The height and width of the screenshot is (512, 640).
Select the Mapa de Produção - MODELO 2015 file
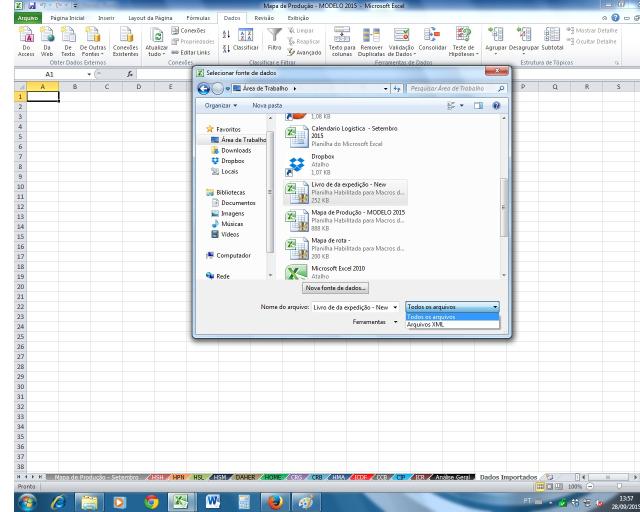[x=345, y=220]
